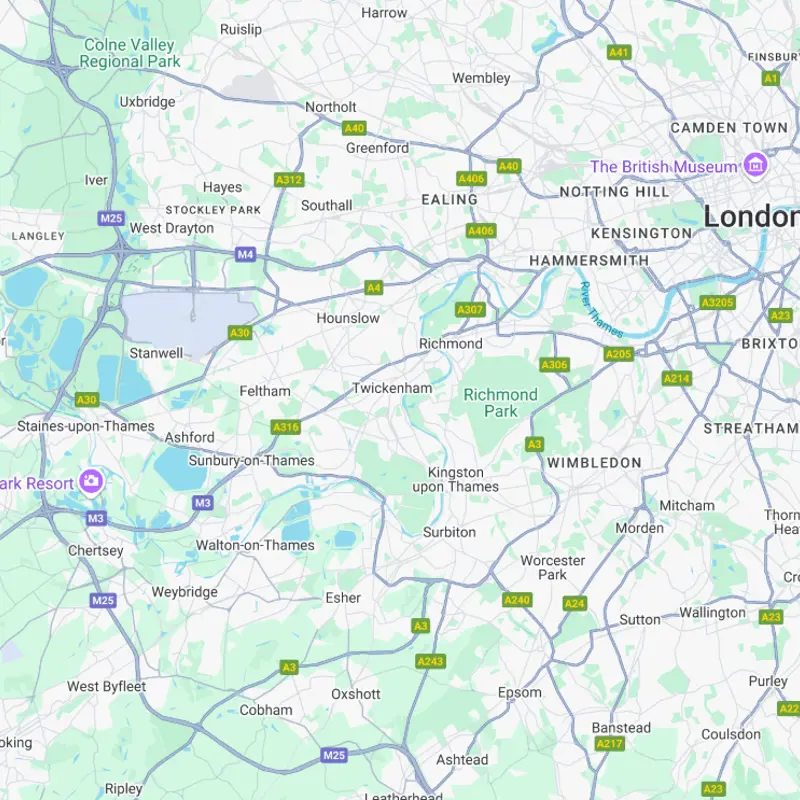The image size is (800, 800).
Task: Click the Hounslow place label
Action: click(348, 318)
